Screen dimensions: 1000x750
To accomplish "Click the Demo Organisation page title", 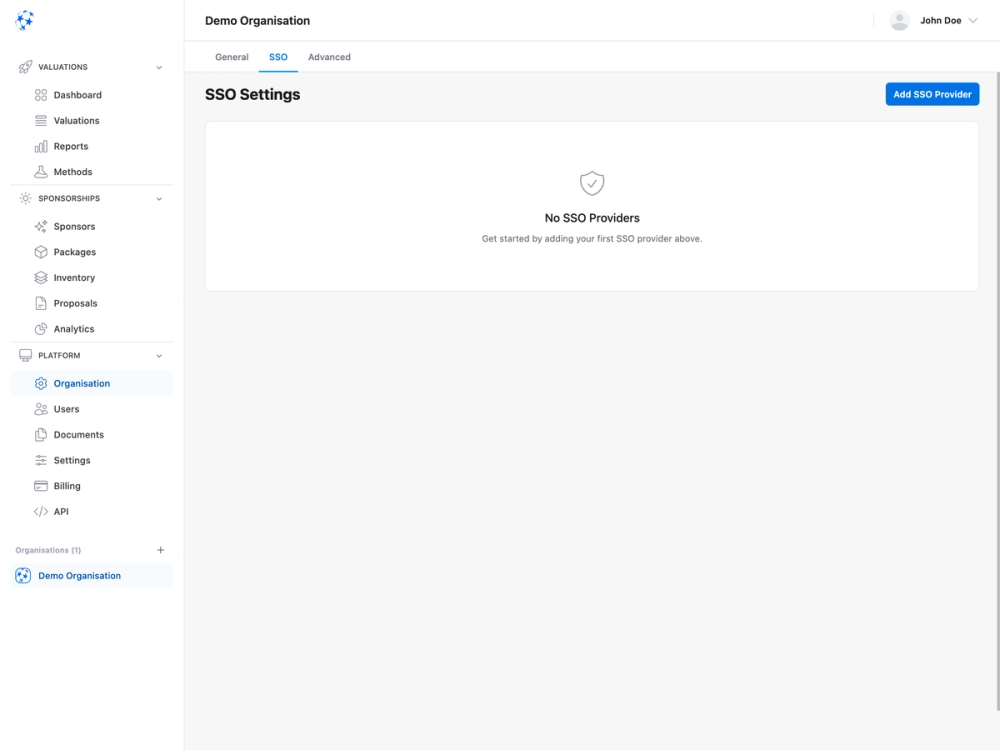I will [x=257, y=20].
